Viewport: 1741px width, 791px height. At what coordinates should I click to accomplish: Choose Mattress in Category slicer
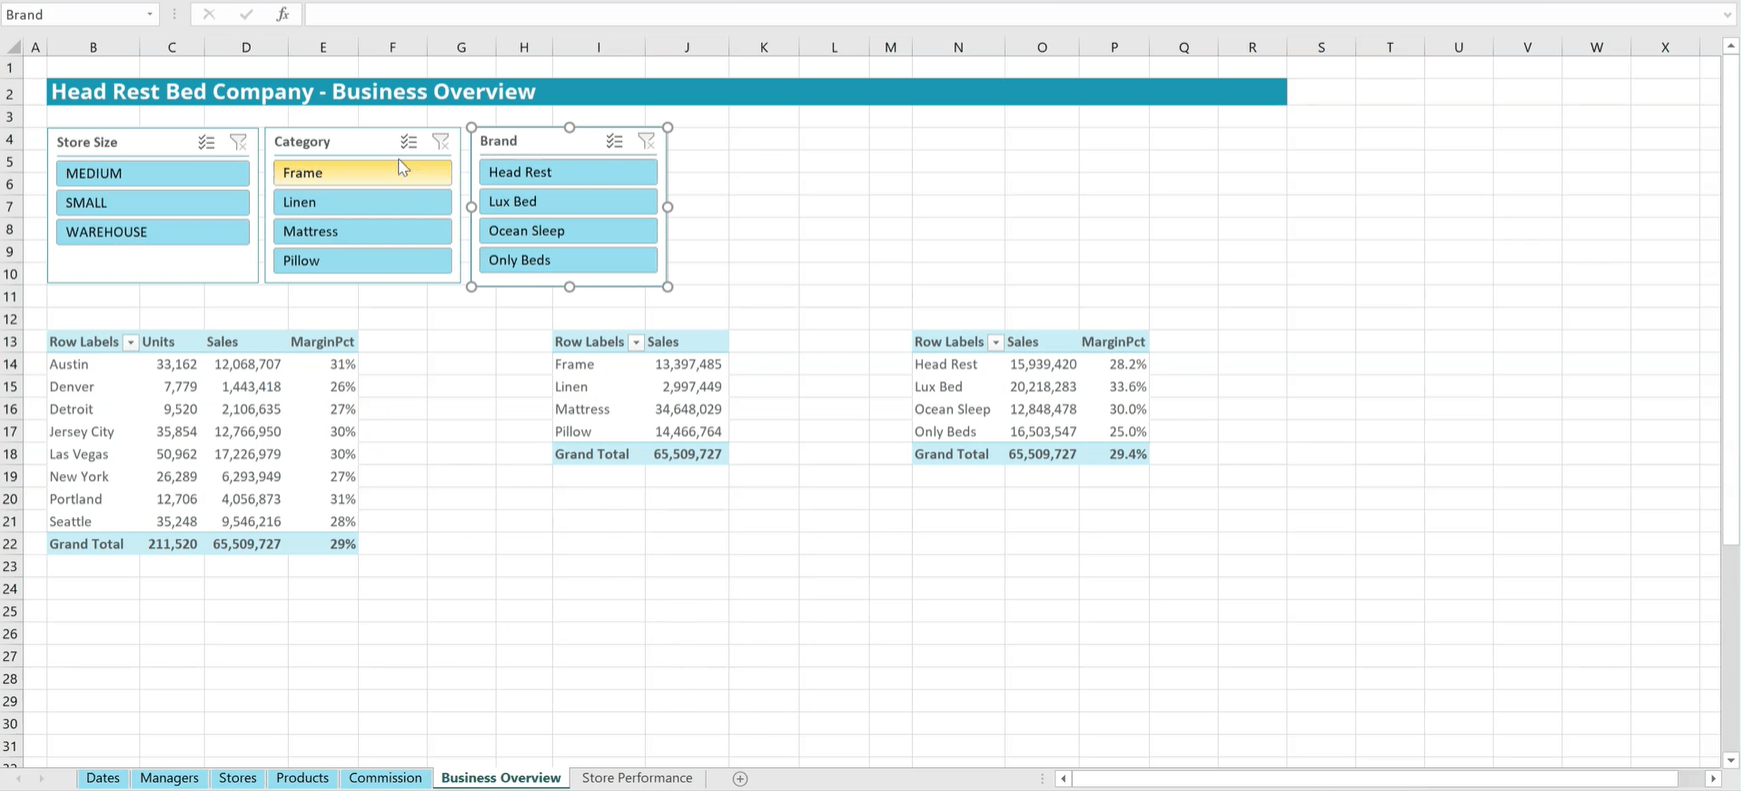(362, 231)
